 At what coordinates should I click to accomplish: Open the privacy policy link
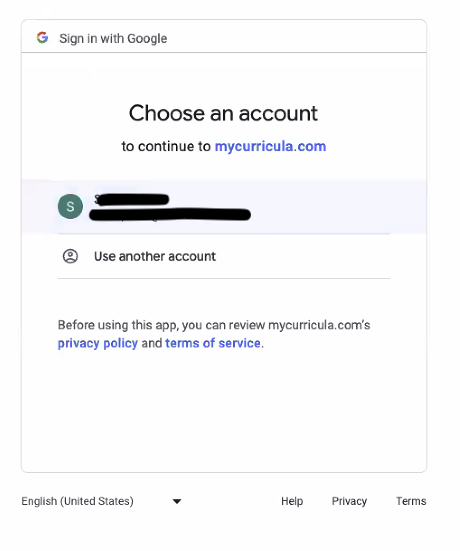[98, 343]
